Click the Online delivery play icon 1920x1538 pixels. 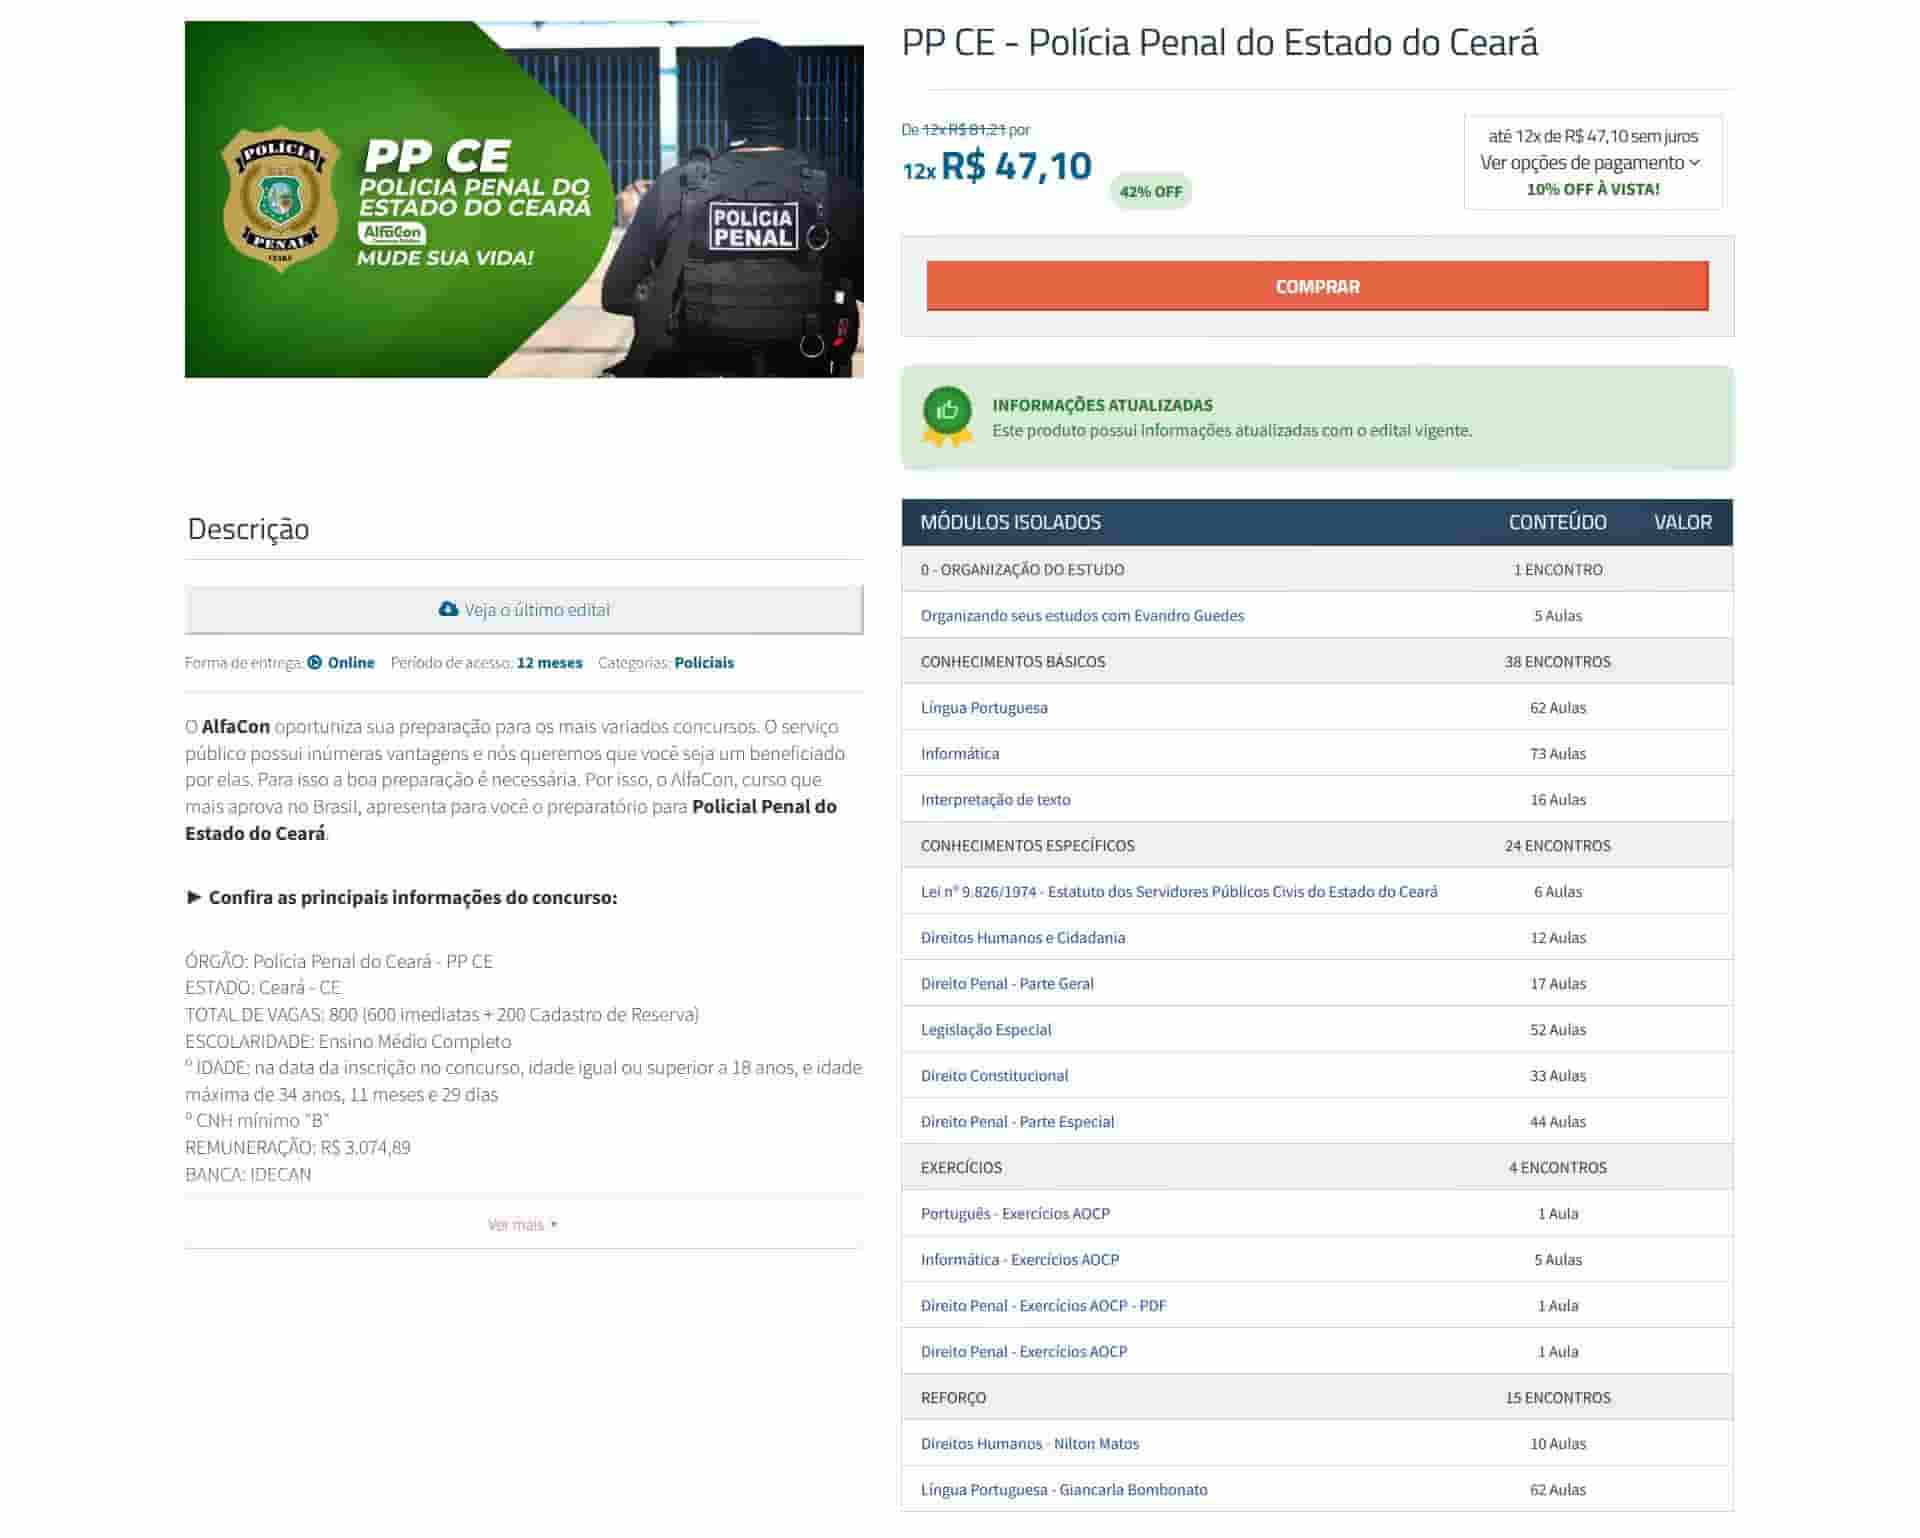click(315, 662)
